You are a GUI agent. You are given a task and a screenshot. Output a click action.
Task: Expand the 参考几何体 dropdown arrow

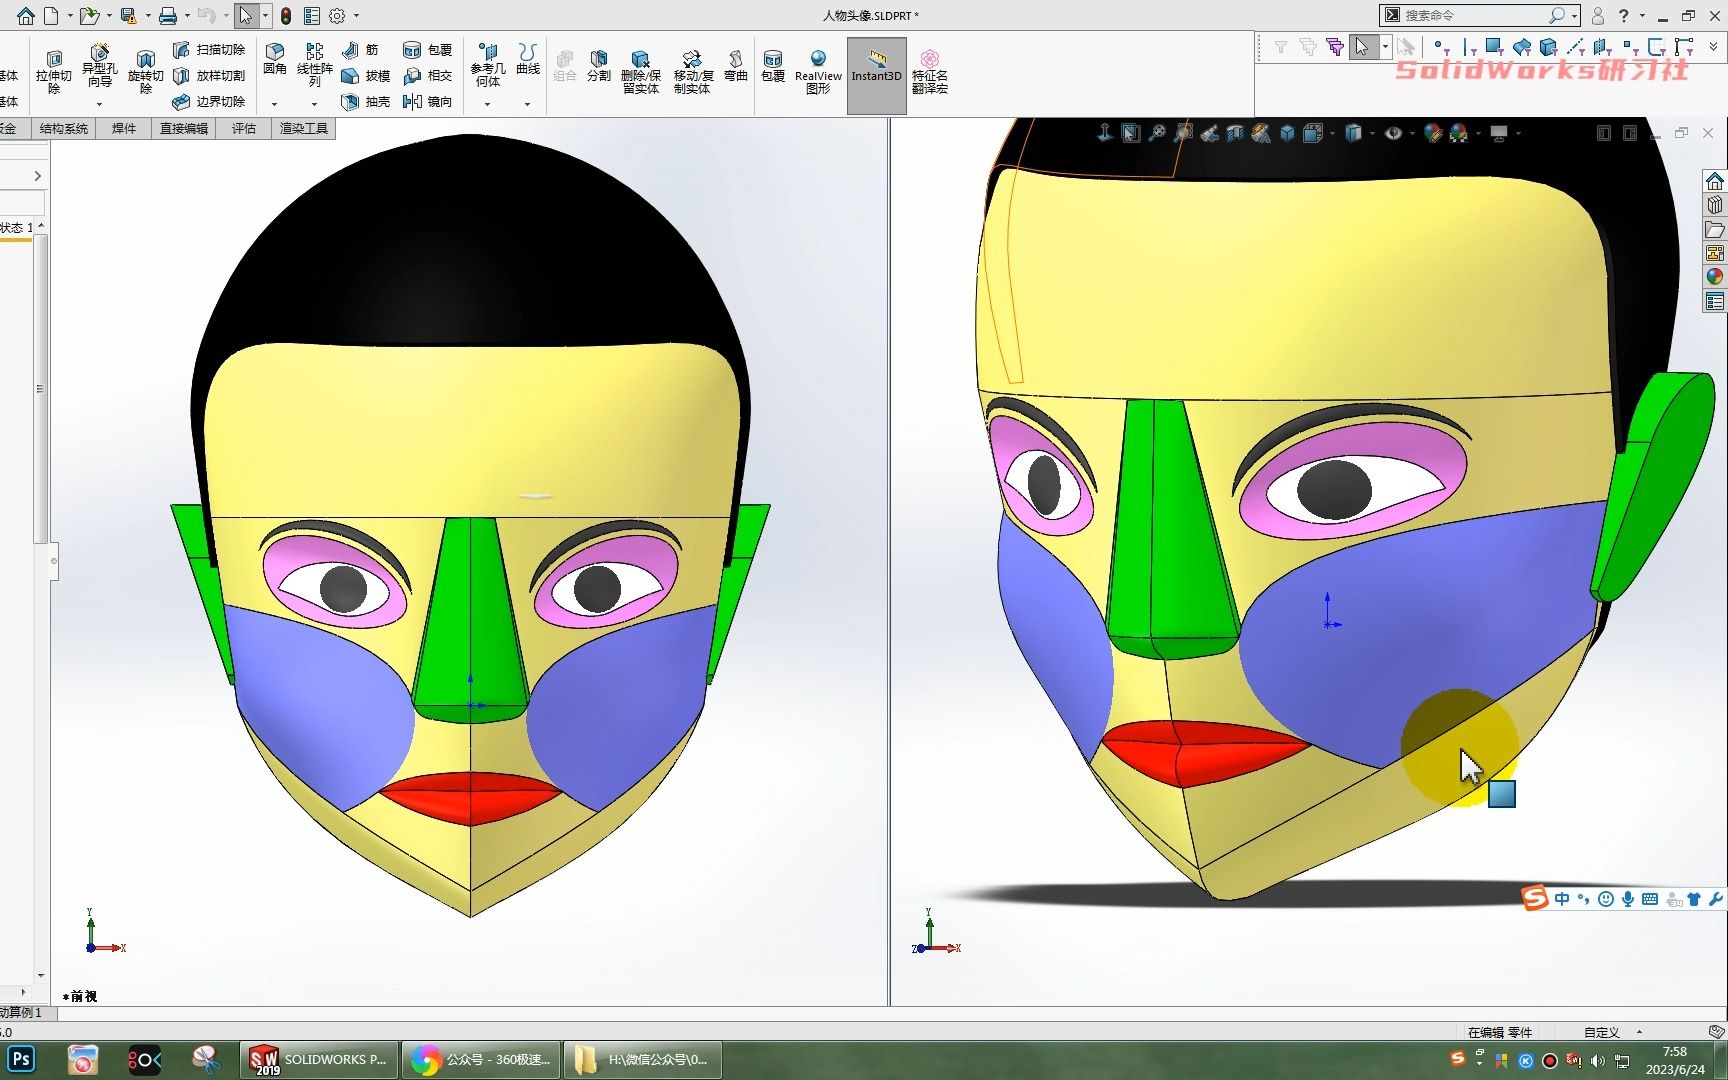click(x=487, y=104)
